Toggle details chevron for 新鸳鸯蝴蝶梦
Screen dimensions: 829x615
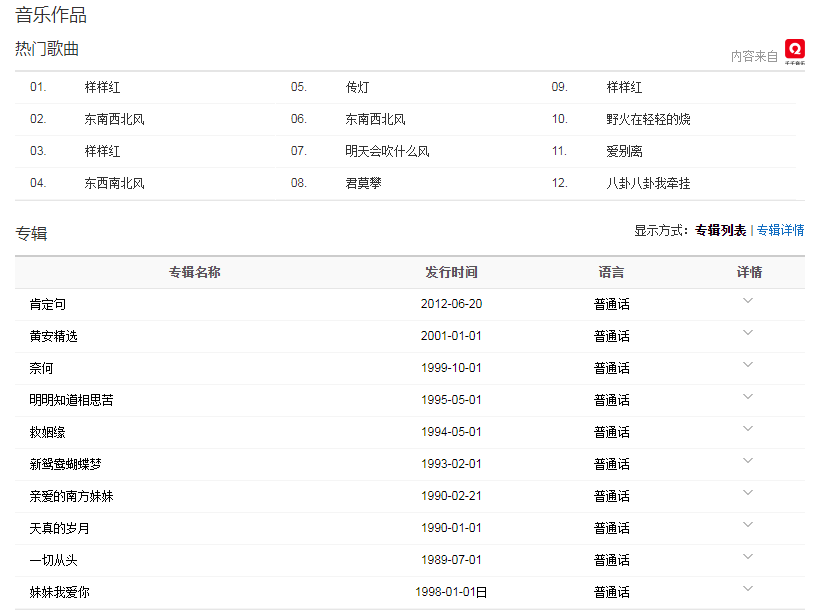[748, 461]
